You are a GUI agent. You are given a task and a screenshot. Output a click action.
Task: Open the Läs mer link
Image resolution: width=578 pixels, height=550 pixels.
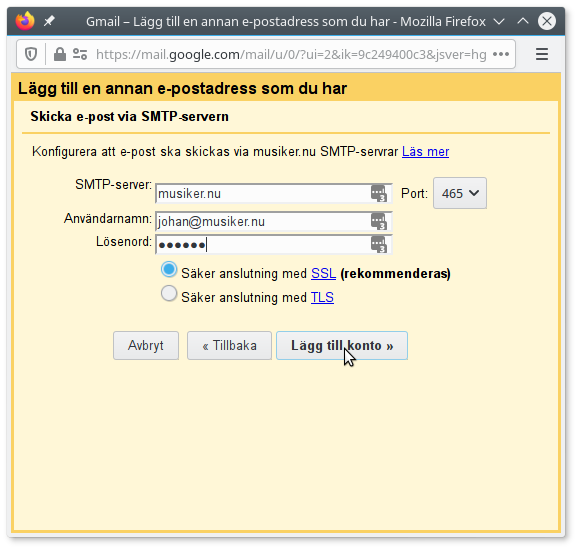pos(425,152)
